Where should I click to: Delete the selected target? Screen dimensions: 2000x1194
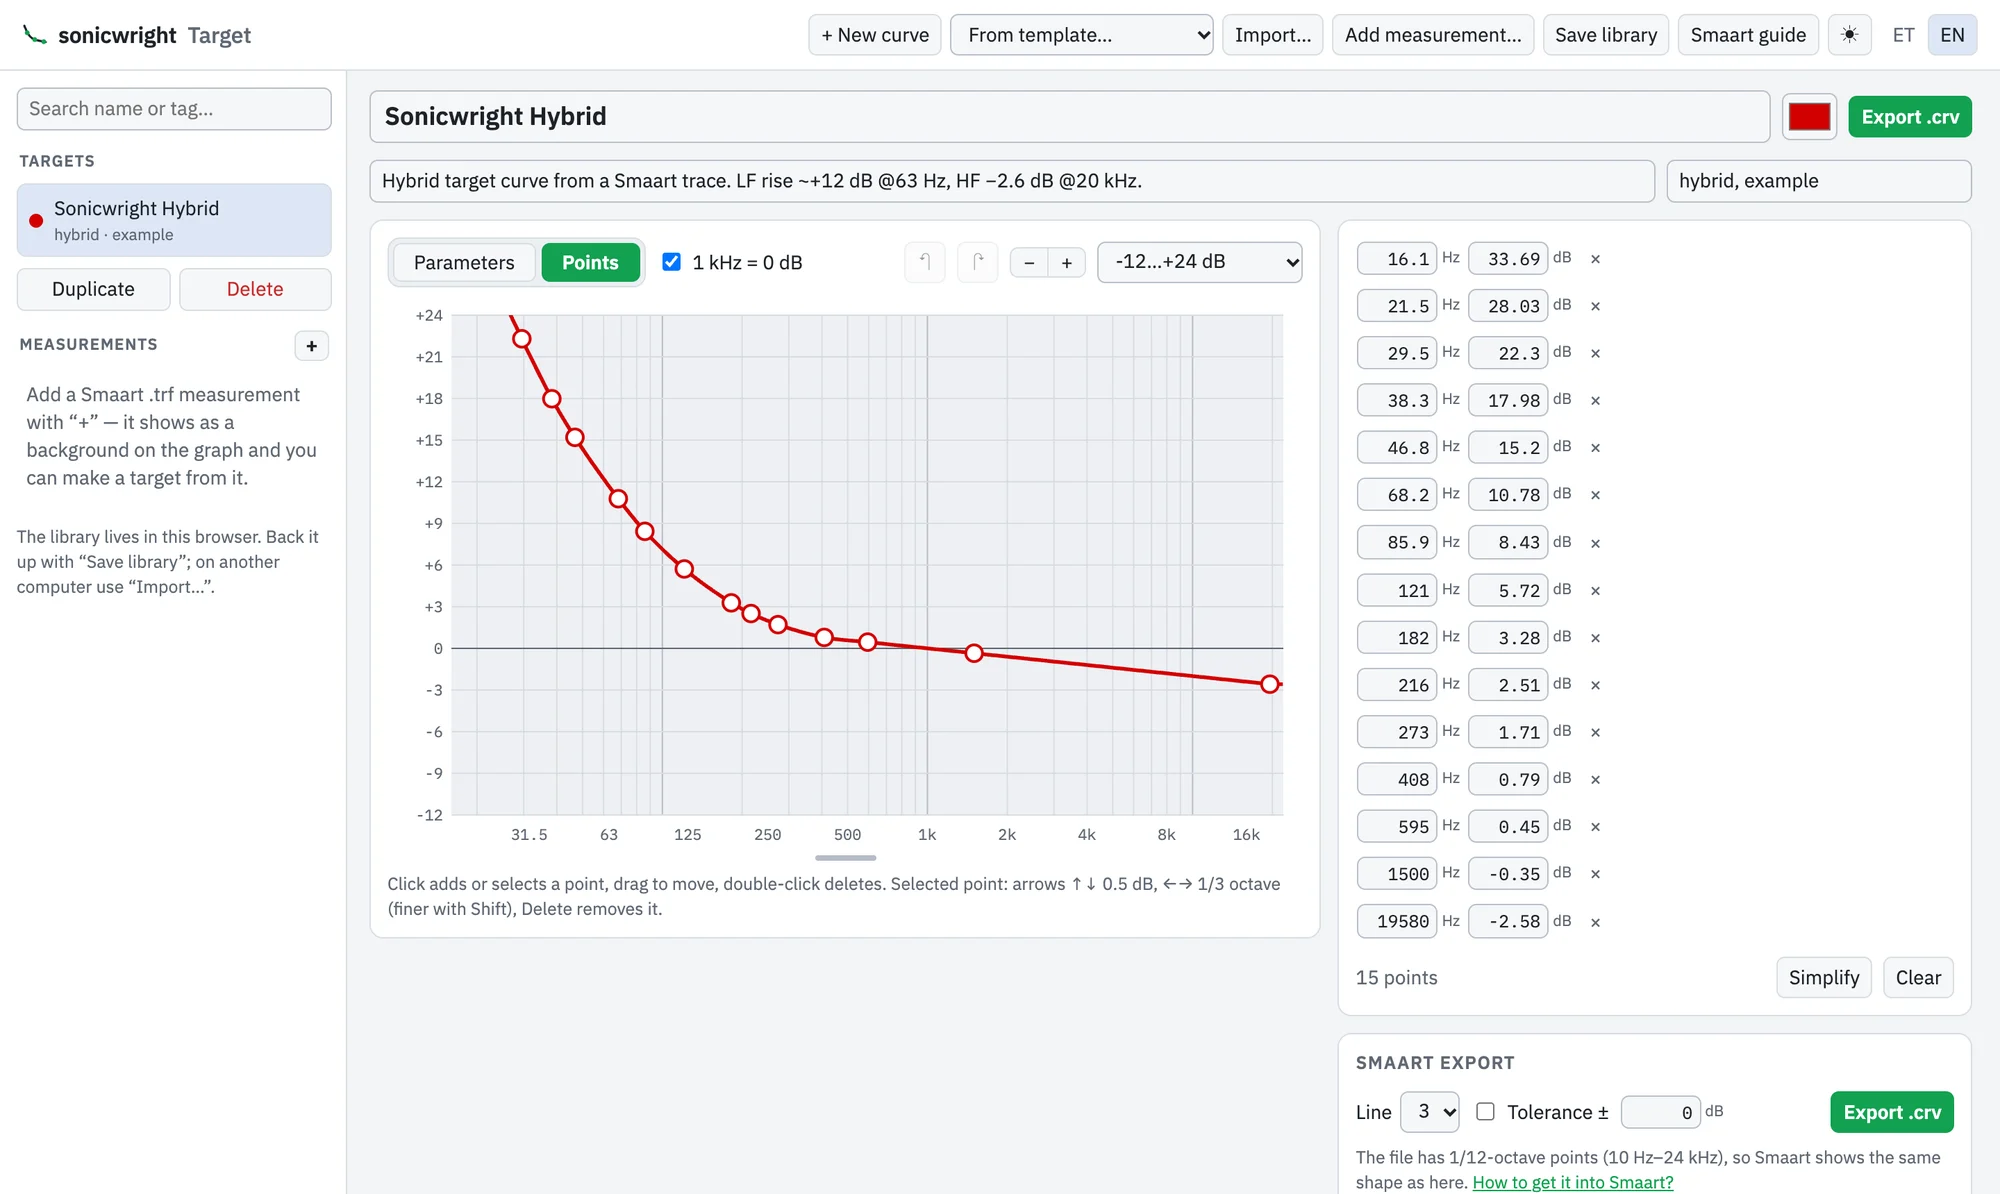point(255,289)
